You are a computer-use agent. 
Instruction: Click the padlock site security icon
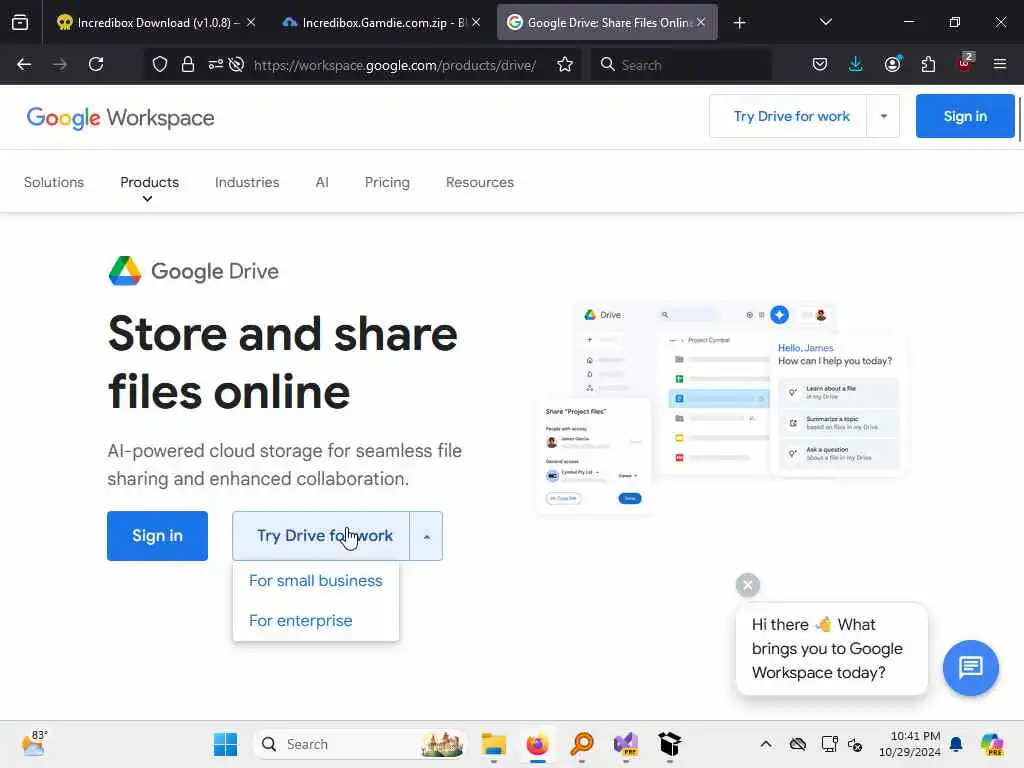pyautogui.click(x=187, y=64)
